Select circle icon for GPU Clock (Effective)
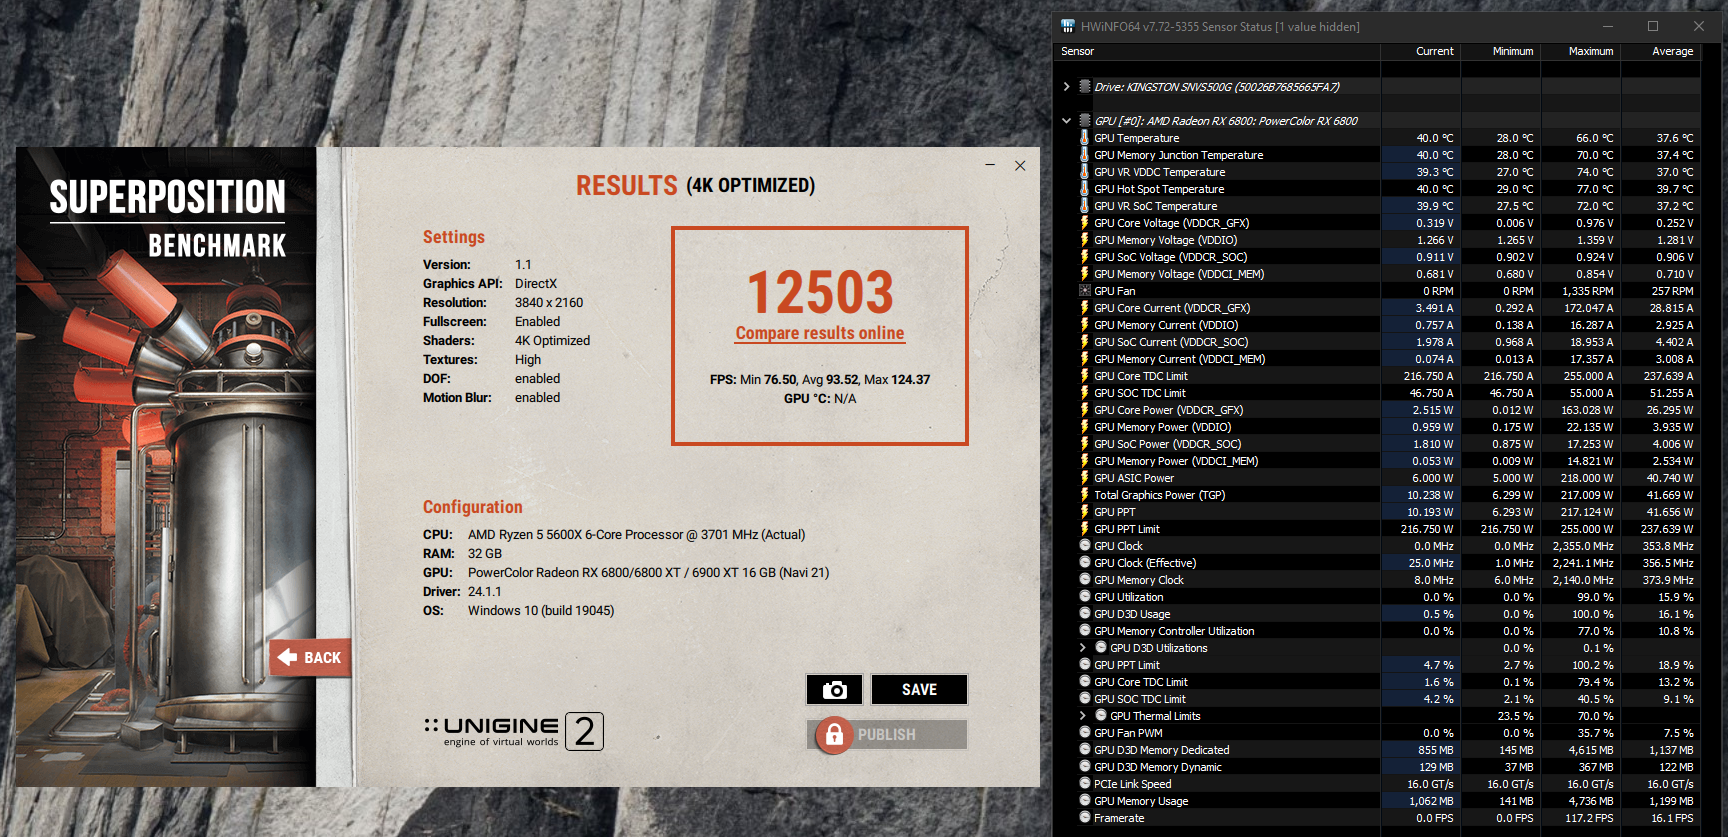Viewport: 1728px width, 837px height. point(1084,563)
